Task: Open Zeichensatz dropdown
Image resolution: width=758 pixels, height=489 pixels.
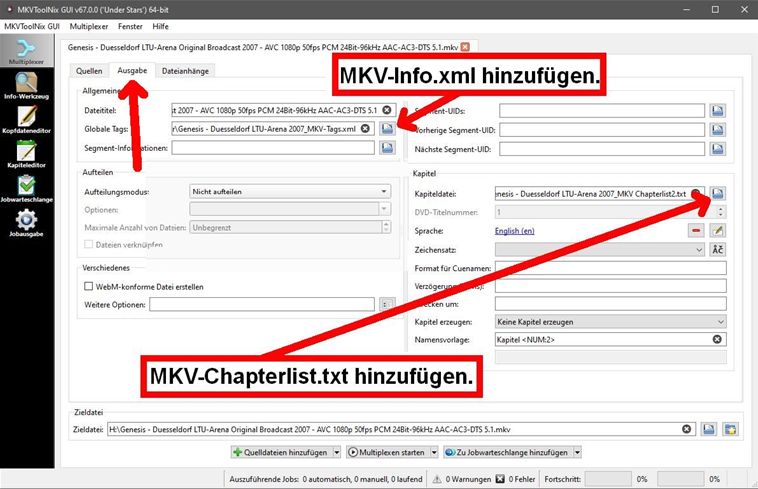Action: [x=600, y=249]
